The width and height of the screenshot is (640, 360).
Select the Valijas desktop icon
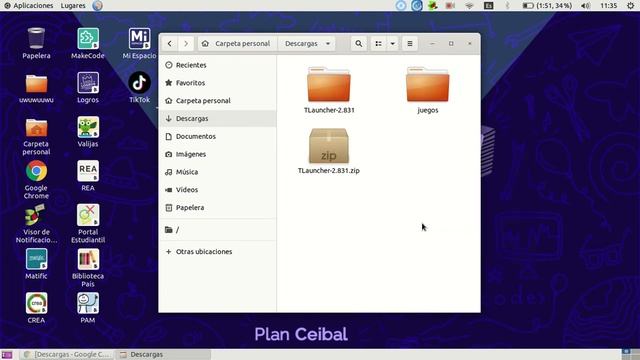tap(88, 131)
